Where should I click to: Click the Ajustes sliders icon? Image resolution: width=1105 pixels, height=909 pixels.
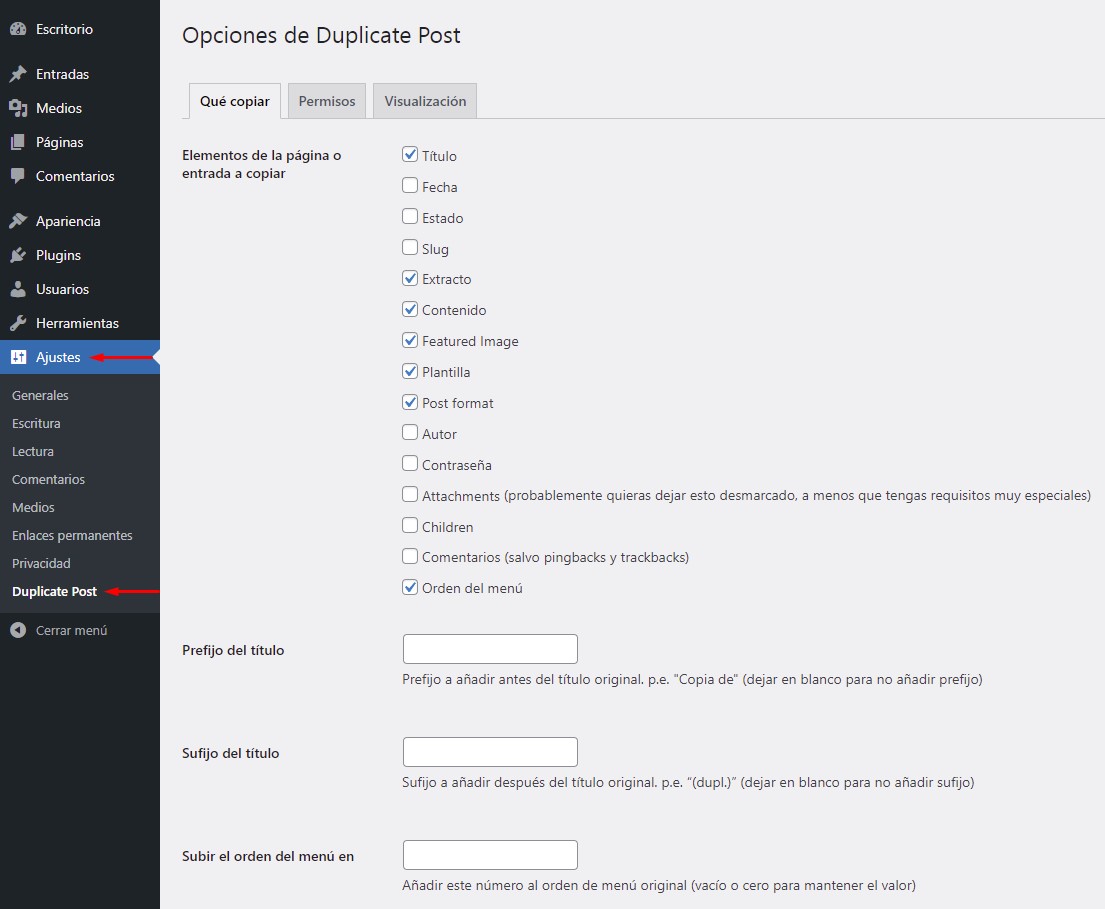click(x=18, y=357)
